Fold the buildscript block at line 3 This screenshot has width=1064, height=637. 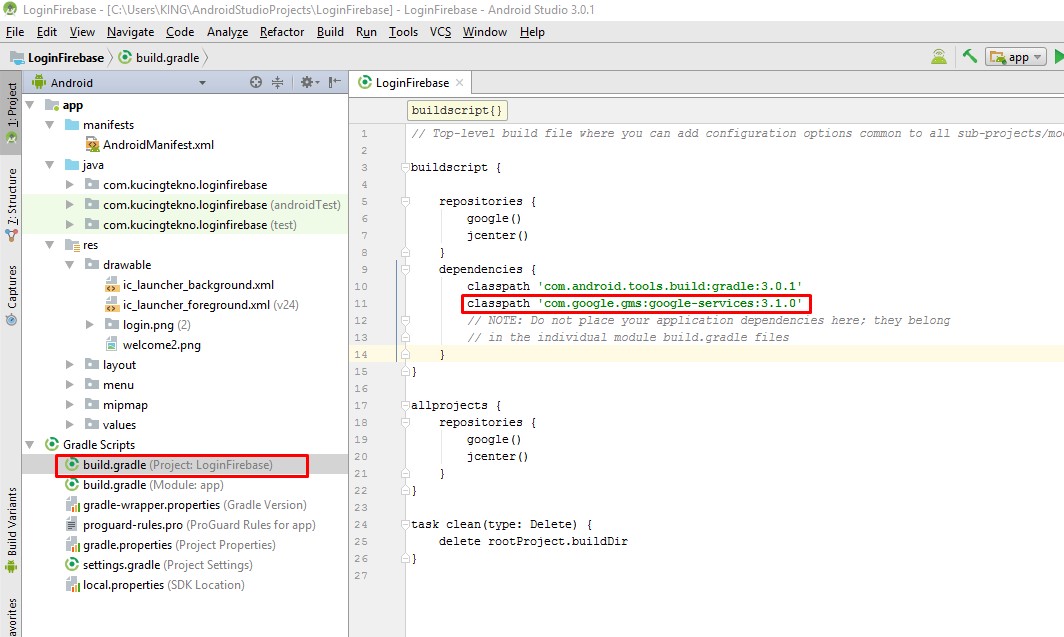405,167
